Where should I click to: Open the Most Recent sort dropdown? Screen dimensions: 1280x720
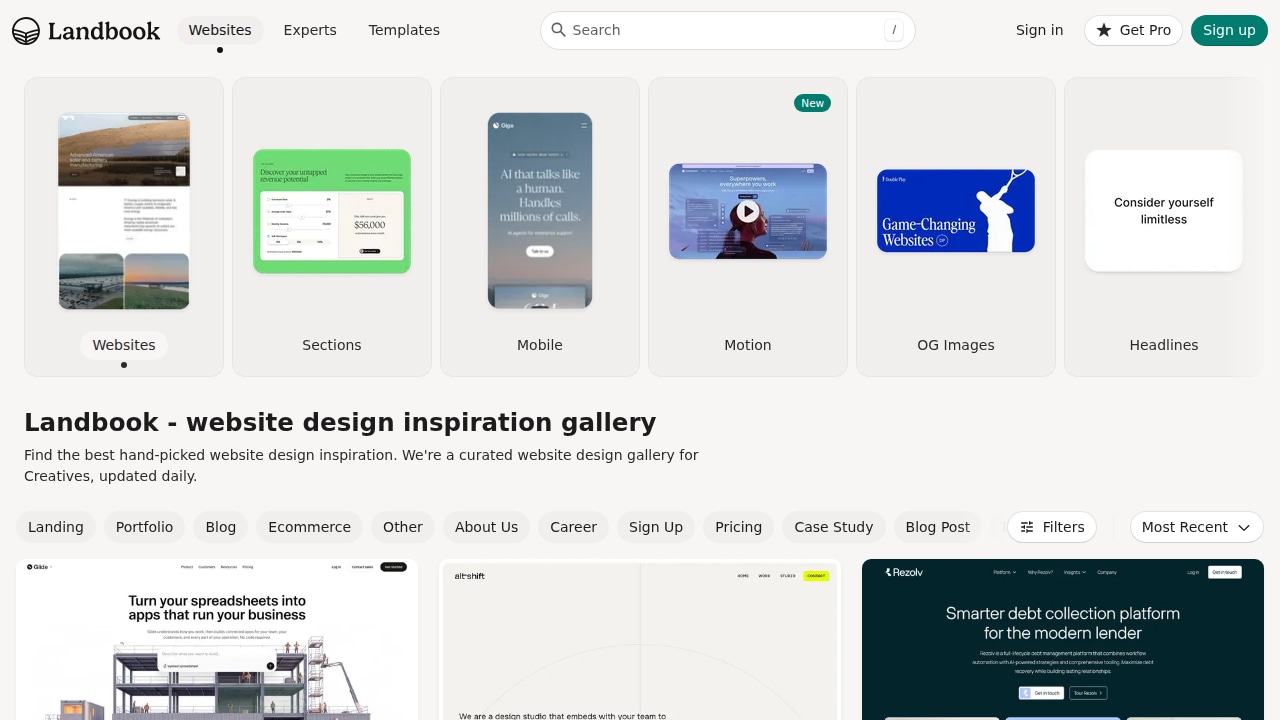(x=1196, y=527)
